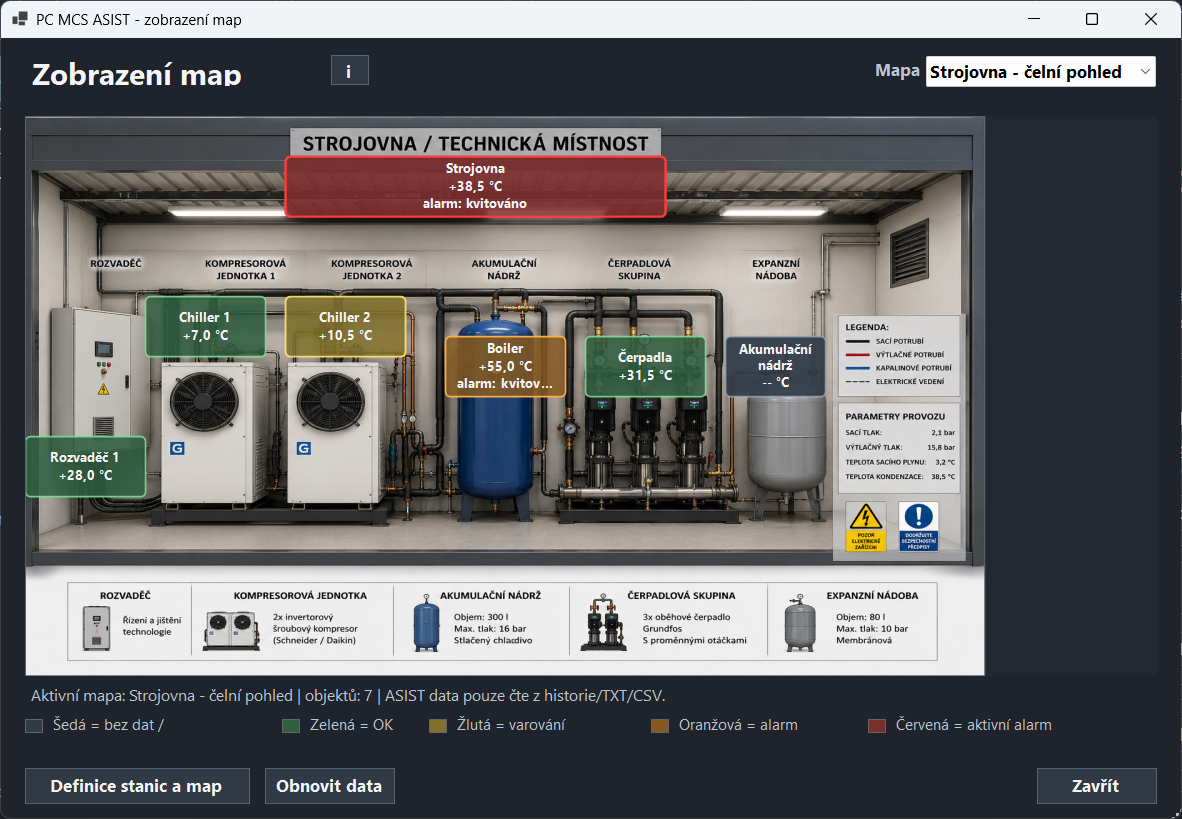Click the grey legend swatch 'Šedá'

coord(34,725)
